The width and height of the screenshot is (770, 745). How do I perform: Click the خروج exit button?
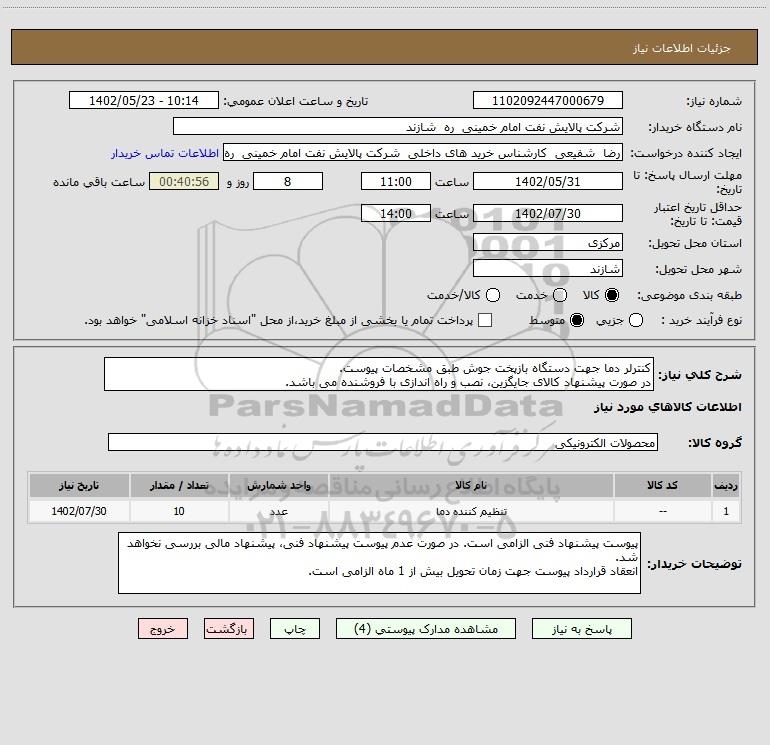(163, 629)
